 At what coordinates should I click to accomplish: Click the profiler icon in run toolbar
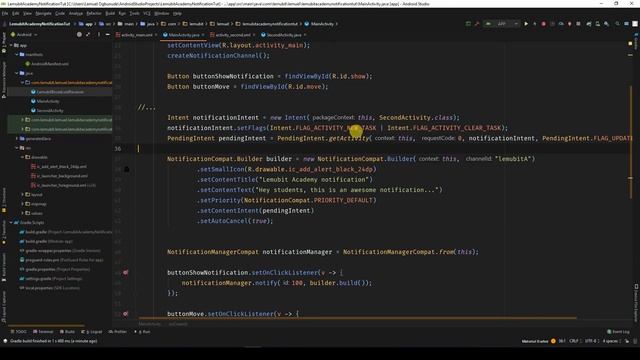tap(561, 24)
